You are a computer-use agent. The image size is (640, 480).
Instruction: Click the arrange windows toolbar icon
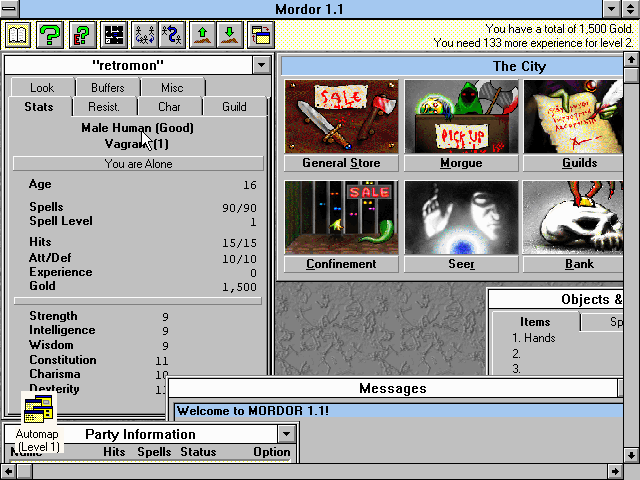[261, 35]
